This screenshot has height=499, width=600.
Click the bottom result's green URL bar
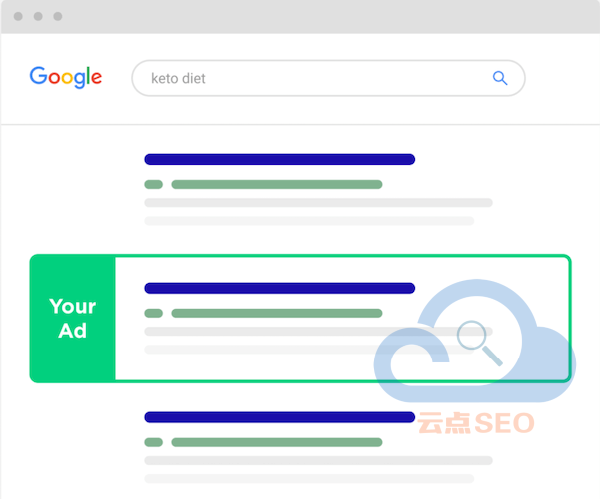277,442
